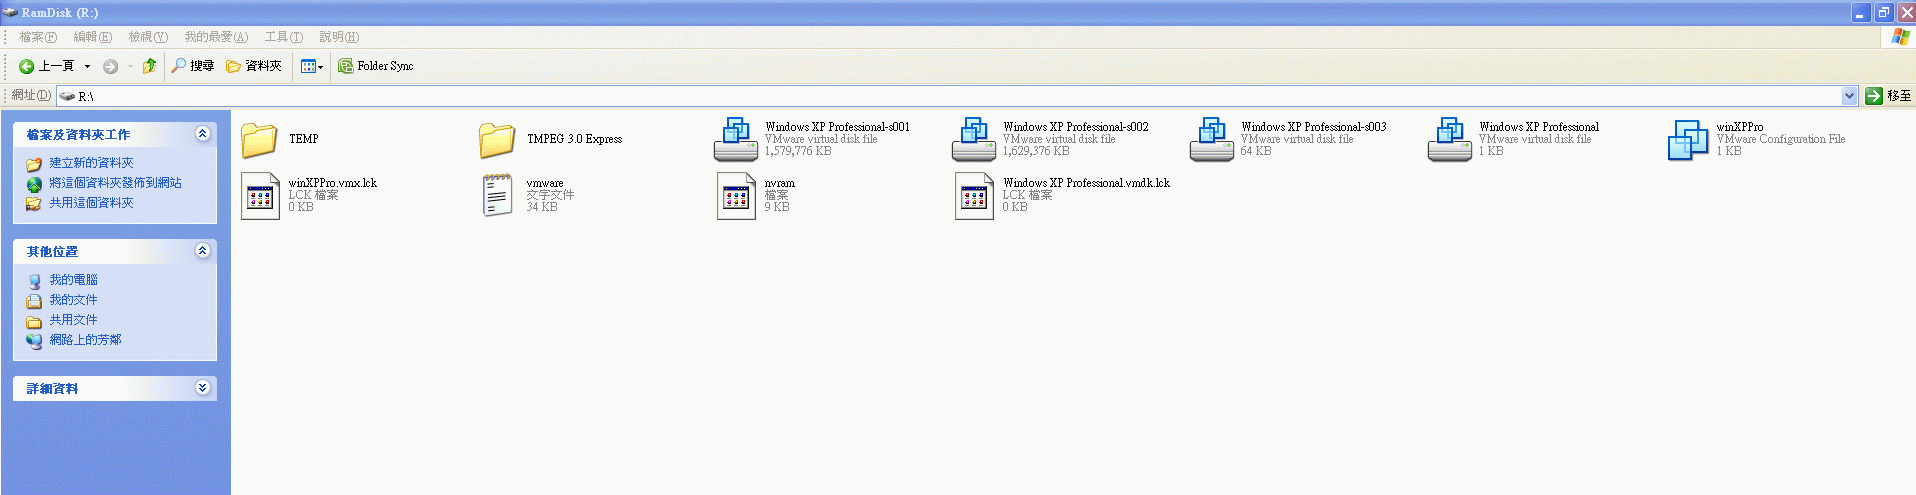Click 將這個資料夾發佈到網站 link
The image size is (1916, 495).
[115, 183]
